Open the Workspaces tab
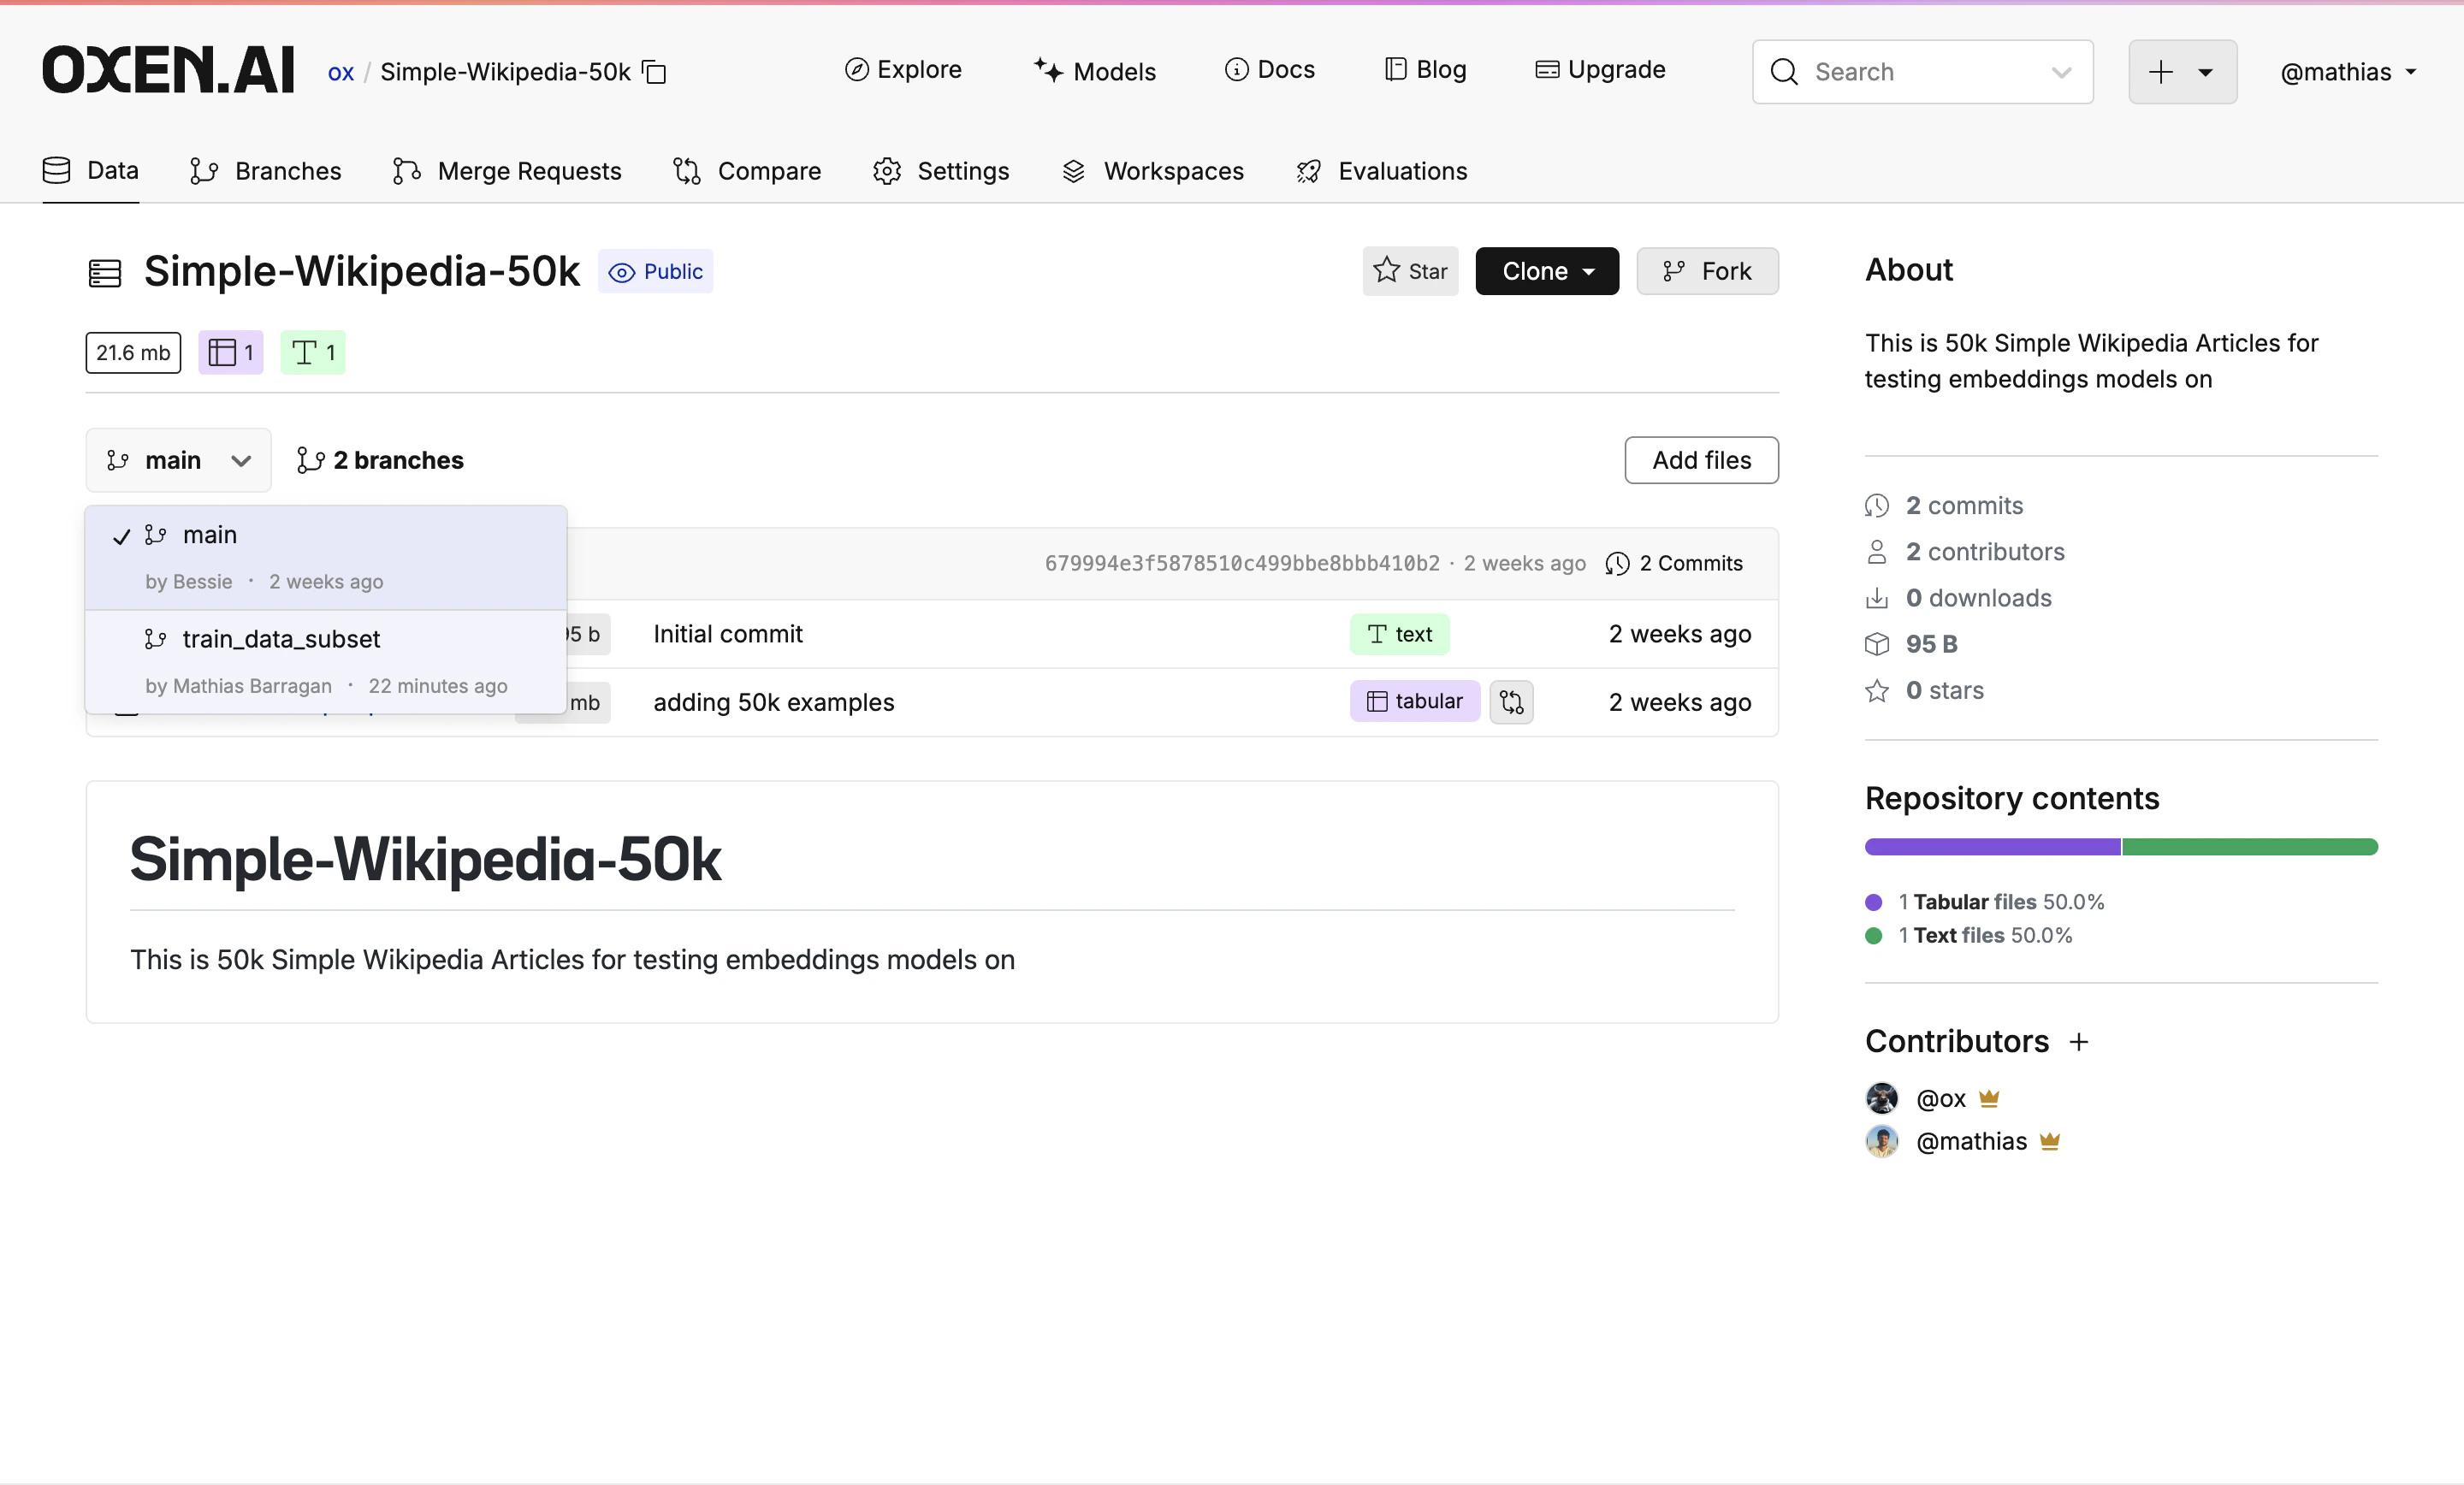 [1152, 171]
